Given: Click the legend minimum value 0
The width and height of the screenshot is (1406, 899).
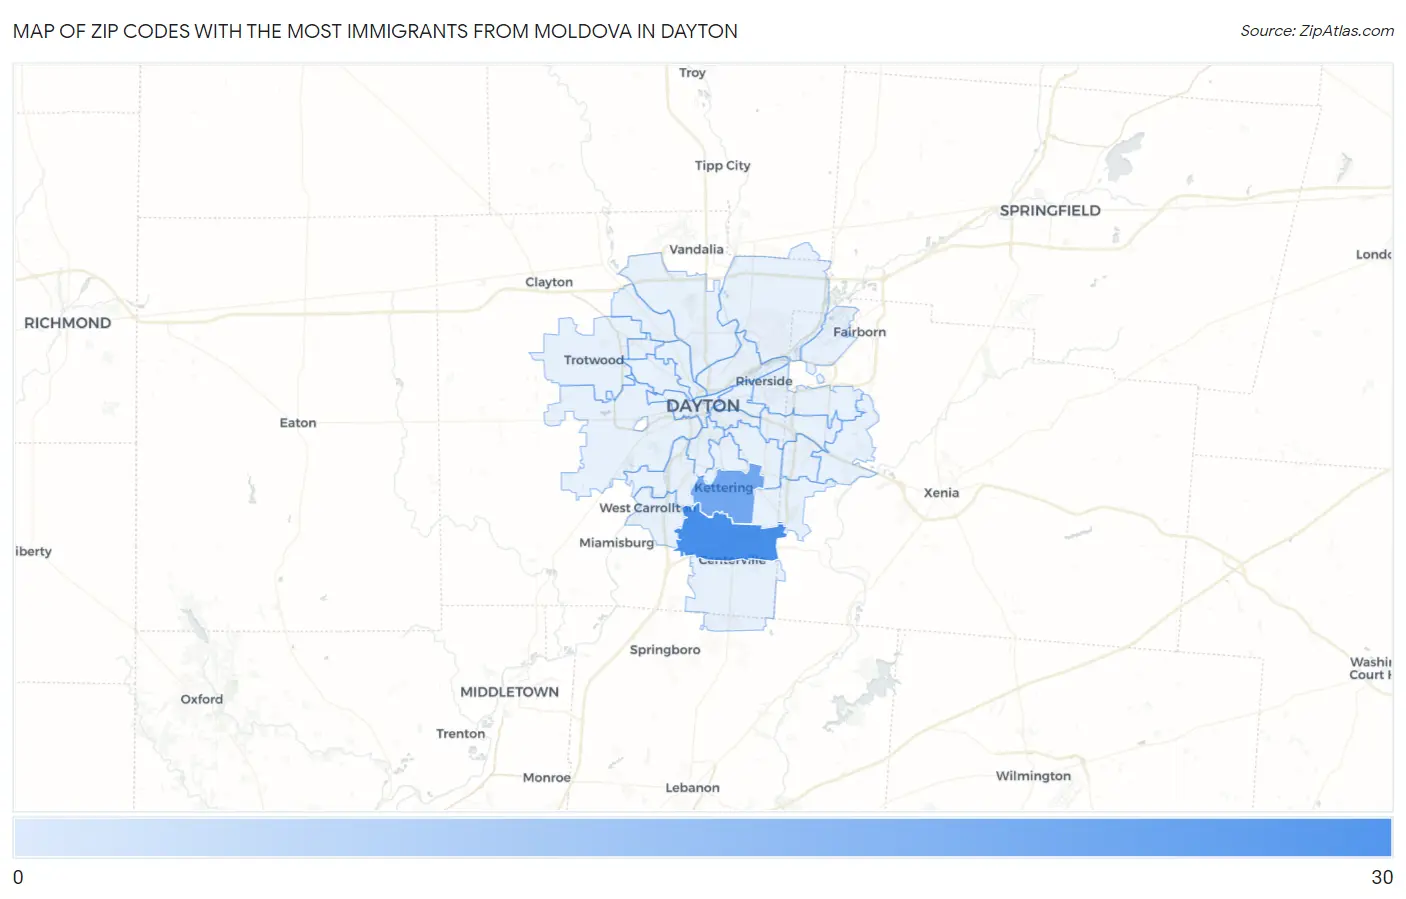Looking at the screenshot, I should (18, 877).
